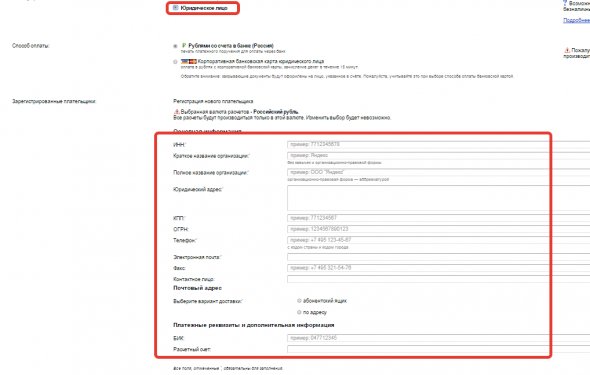Click the warning icon next to 'Пожалу…' note
The image size is (590, 375).
tap(567, 50)
